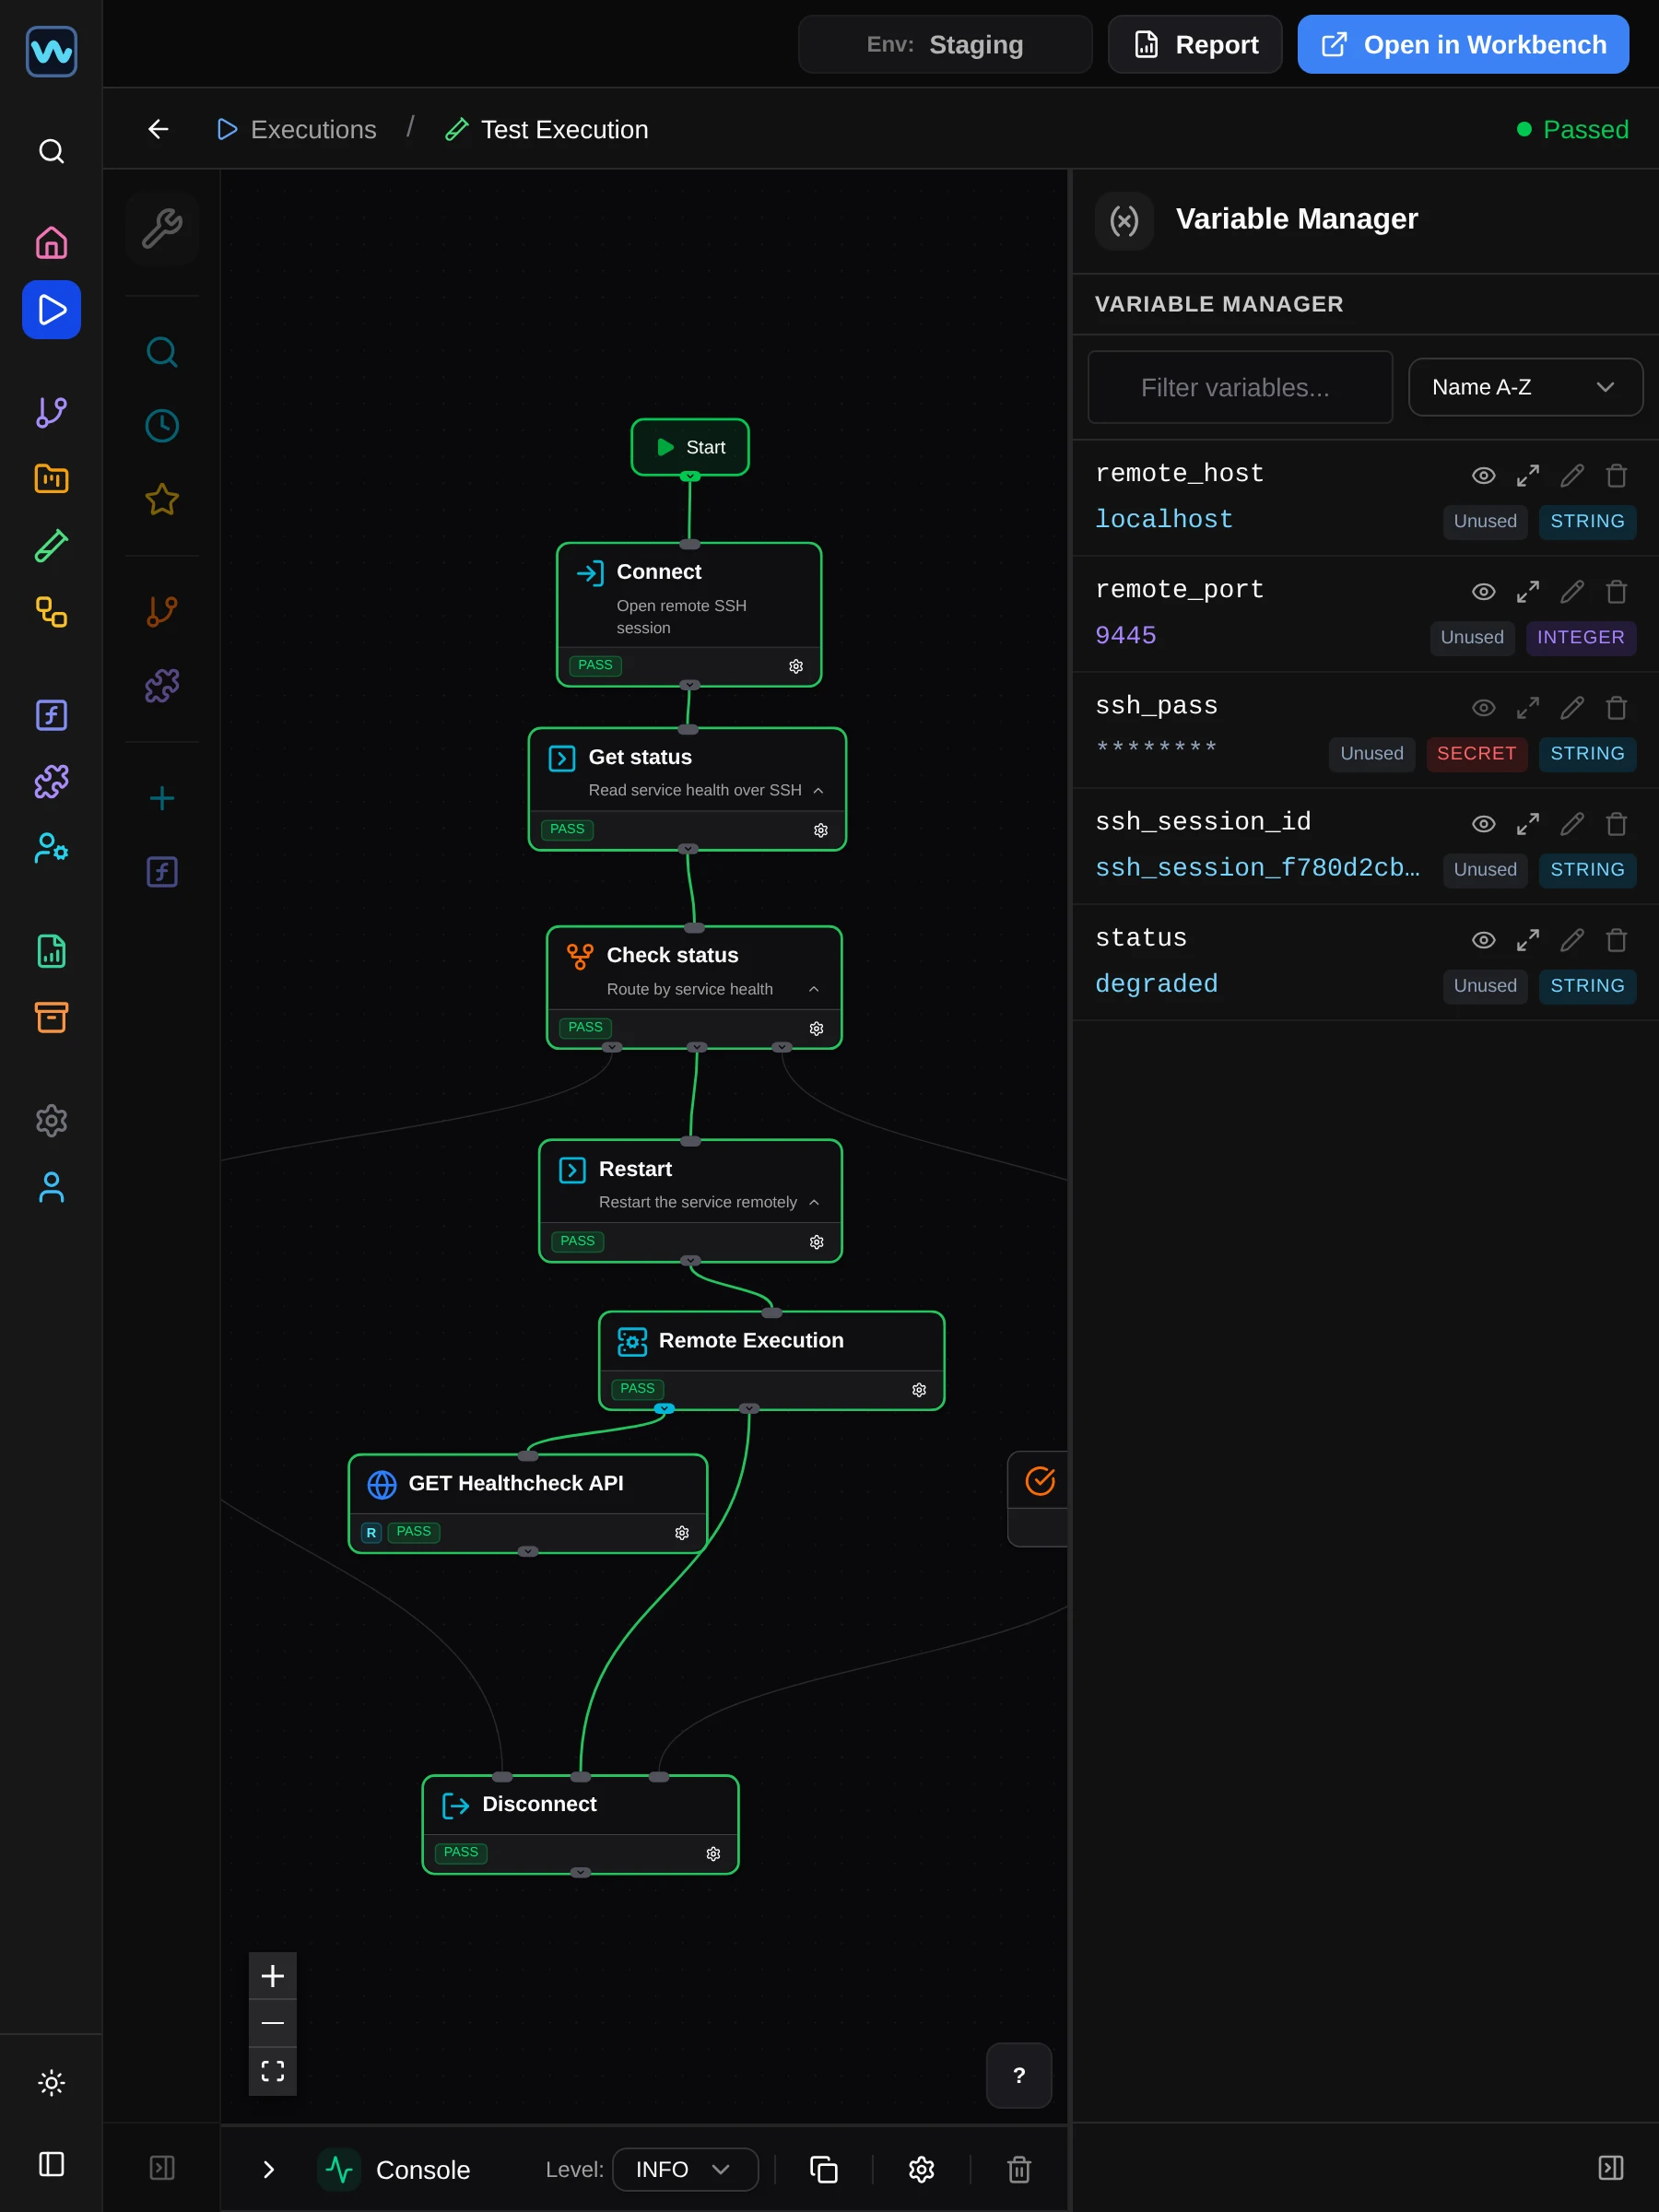Open settings gear on Connect node
Screen dimensions: 1659x2212
(x=796, y=666)
